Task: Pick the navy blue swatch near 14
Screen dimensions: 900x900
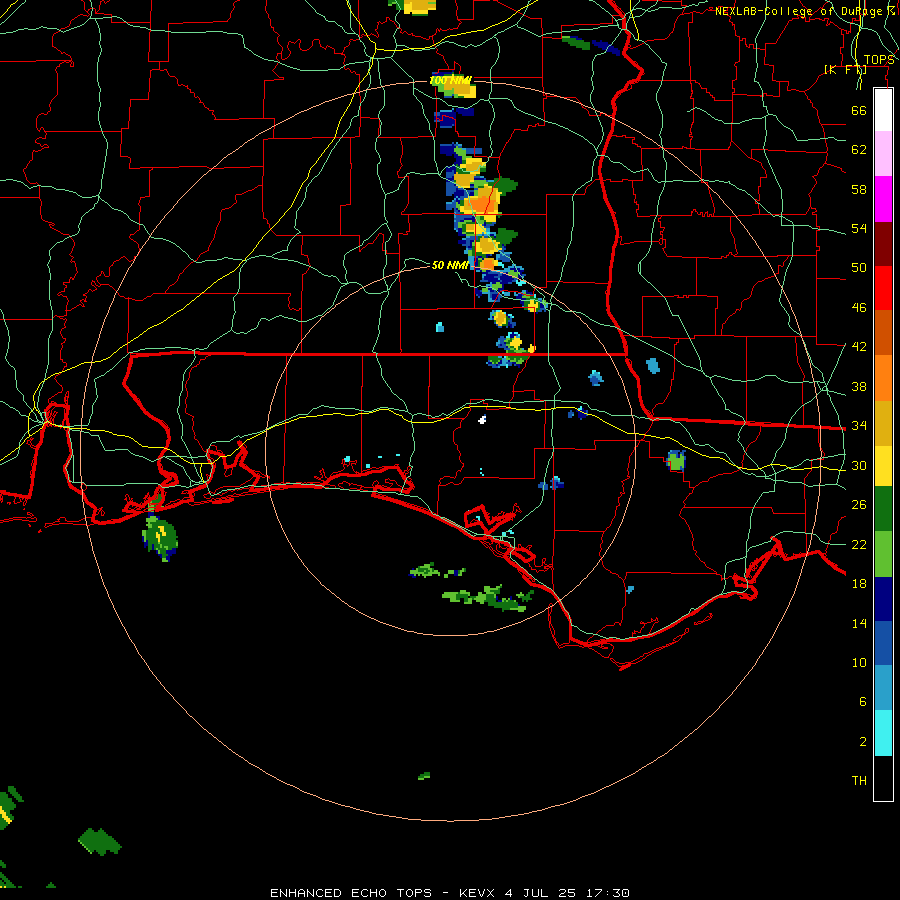Action: click(883, 599)
